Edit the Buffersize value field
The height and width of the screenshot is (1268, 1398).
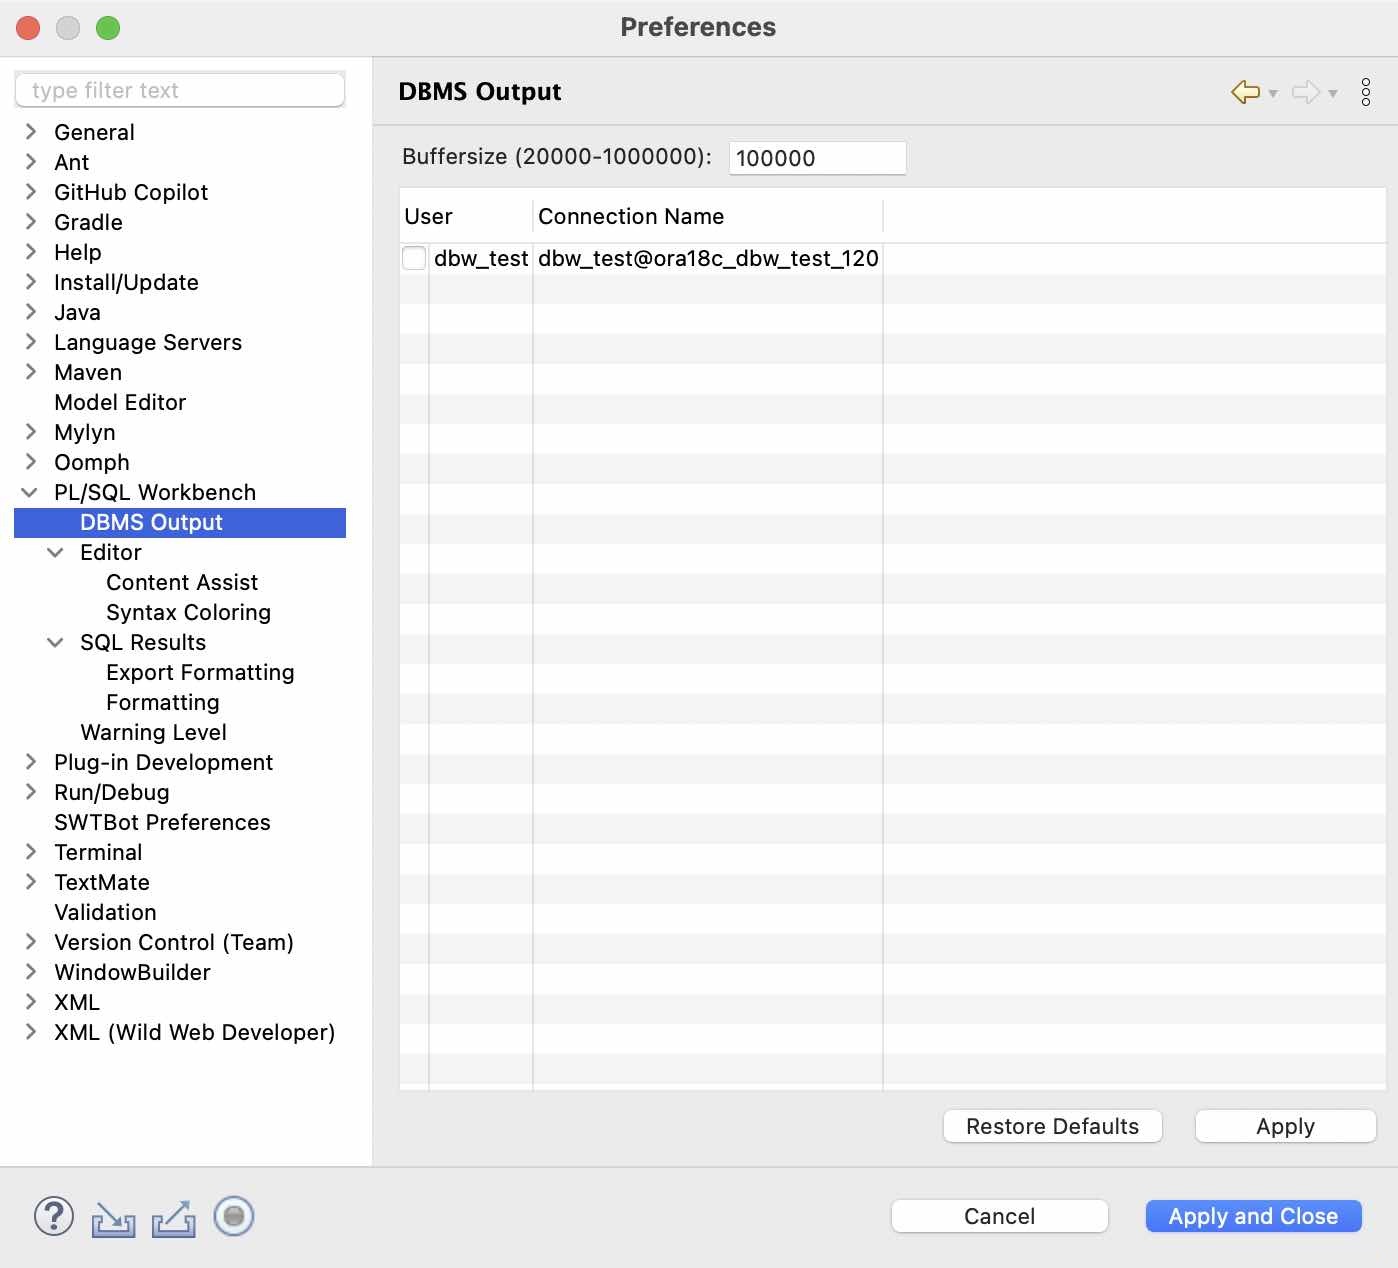817,157
